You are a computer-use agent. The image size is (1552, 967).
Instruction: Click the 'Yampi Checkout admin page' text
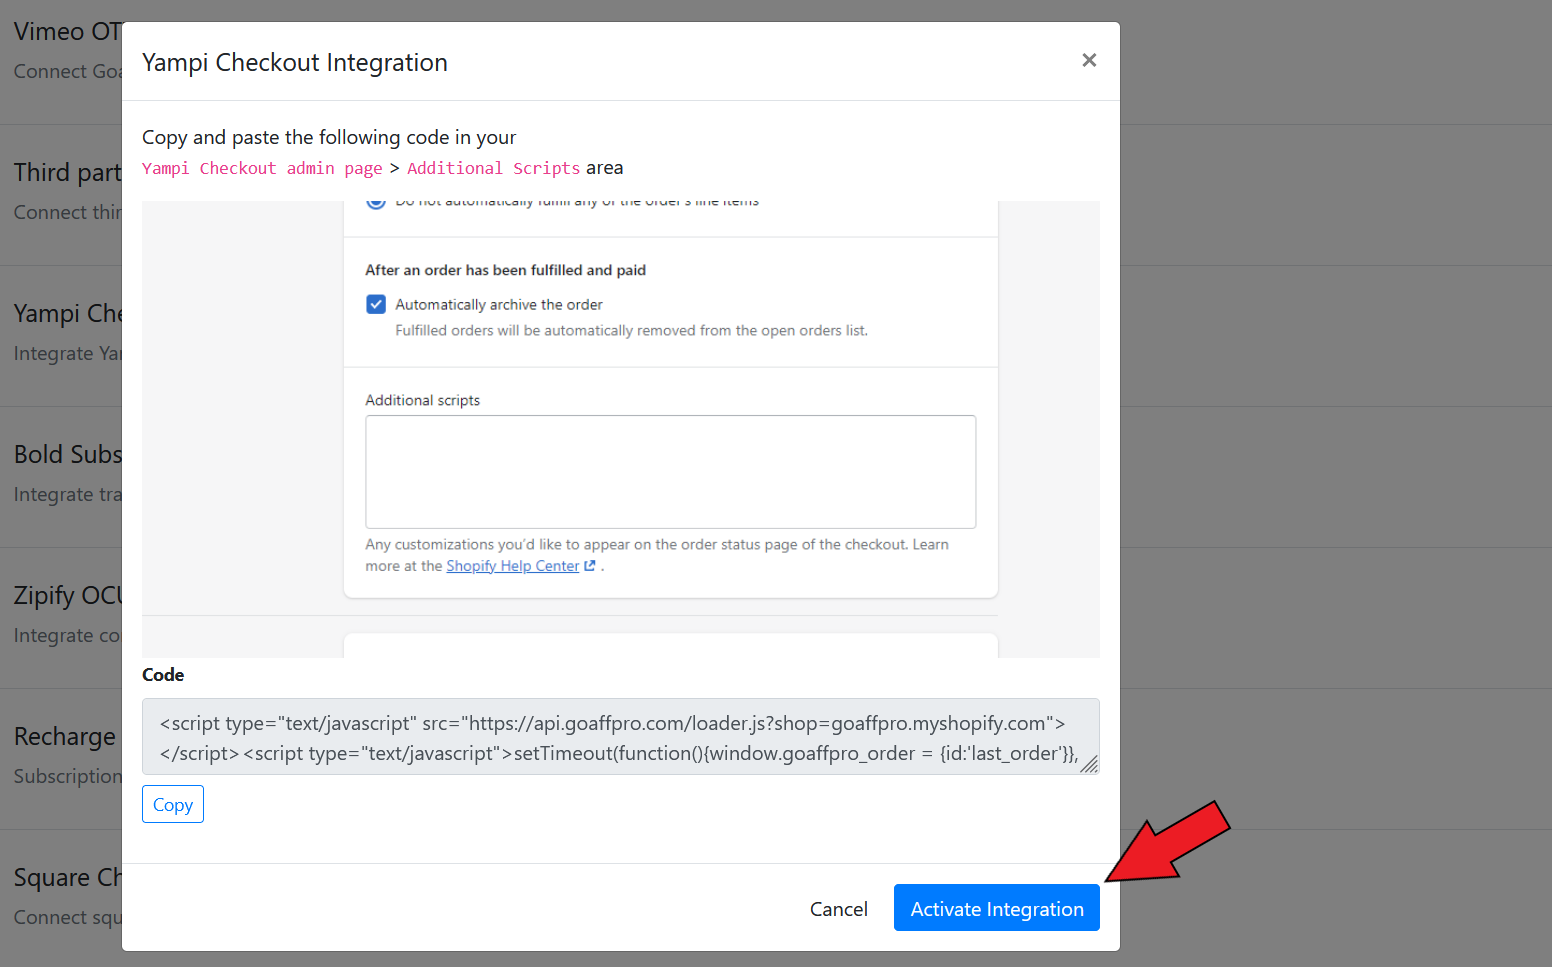(262, 168)
